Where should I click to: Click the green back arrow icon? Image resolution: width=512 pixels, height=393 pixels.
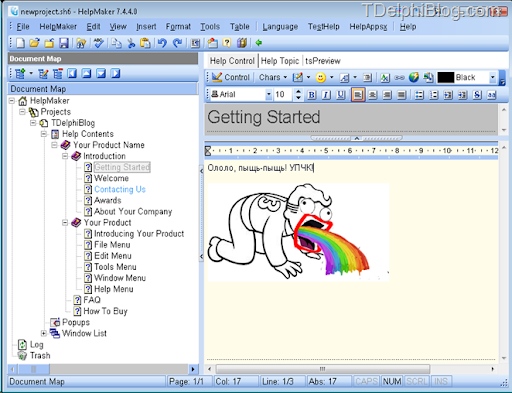pos(259,43)
